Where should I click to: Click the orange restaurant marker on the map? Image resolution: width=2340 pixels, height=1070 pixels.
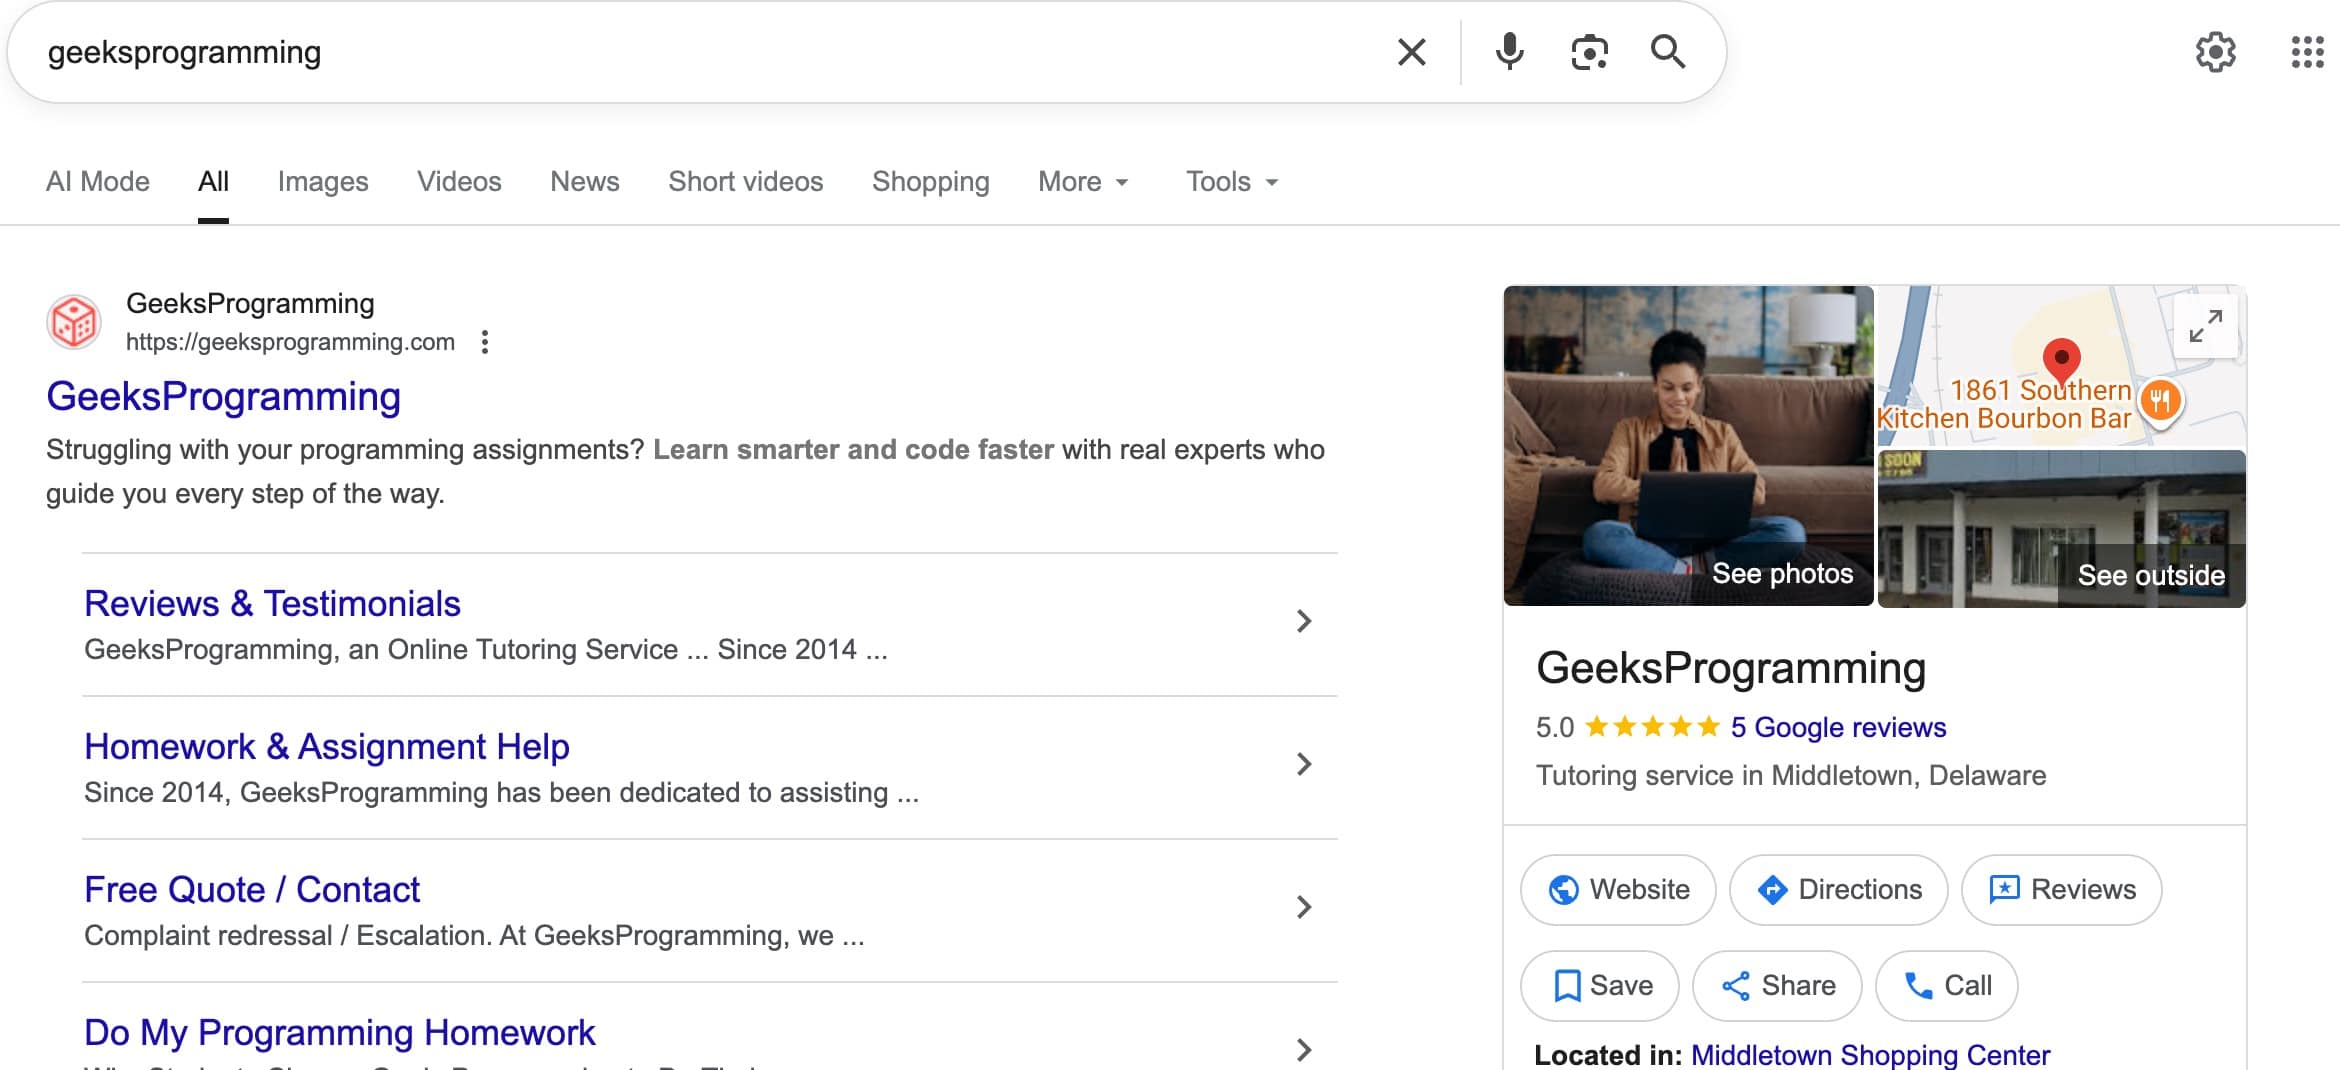point(2160,403)
